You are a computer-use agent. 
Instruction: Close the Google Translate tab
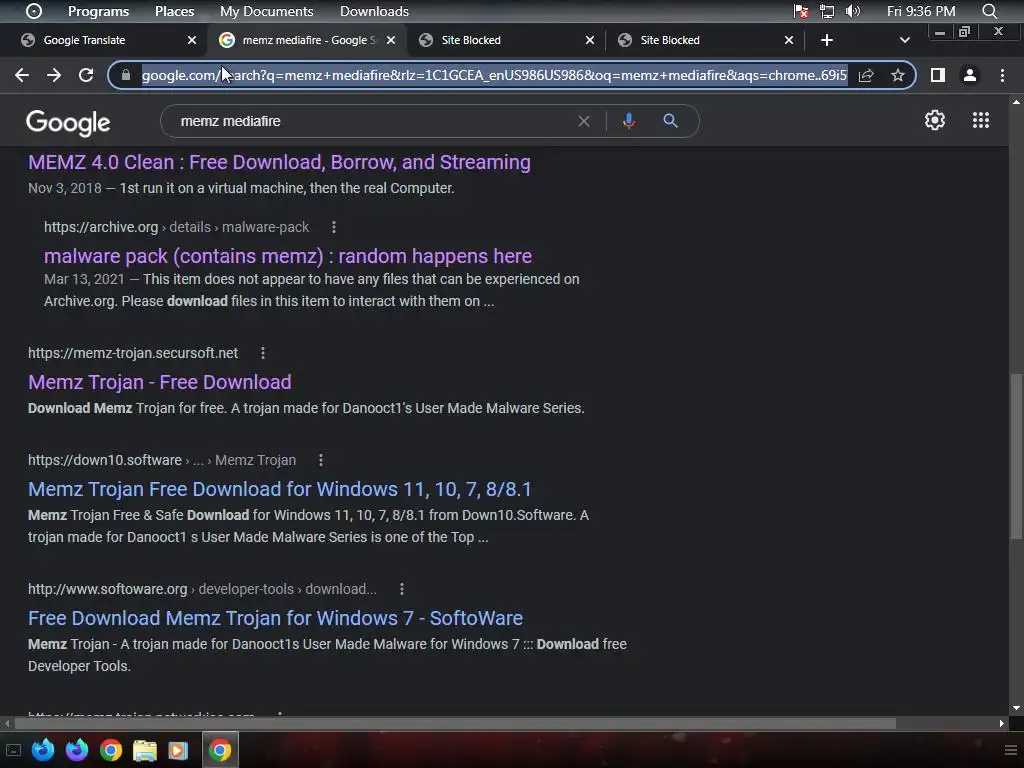[x=191, y=40]
